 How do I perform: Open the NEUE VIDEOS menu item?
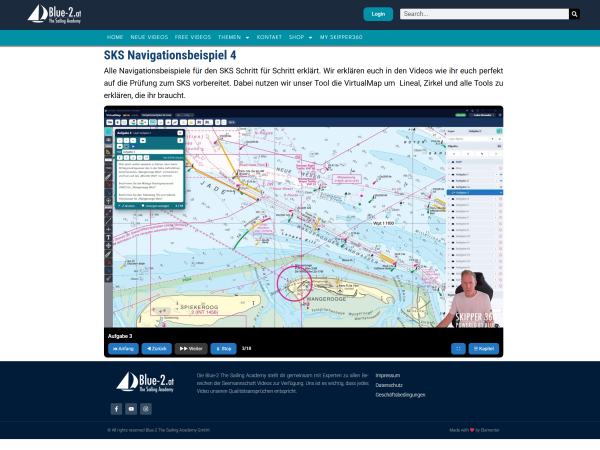149,37
